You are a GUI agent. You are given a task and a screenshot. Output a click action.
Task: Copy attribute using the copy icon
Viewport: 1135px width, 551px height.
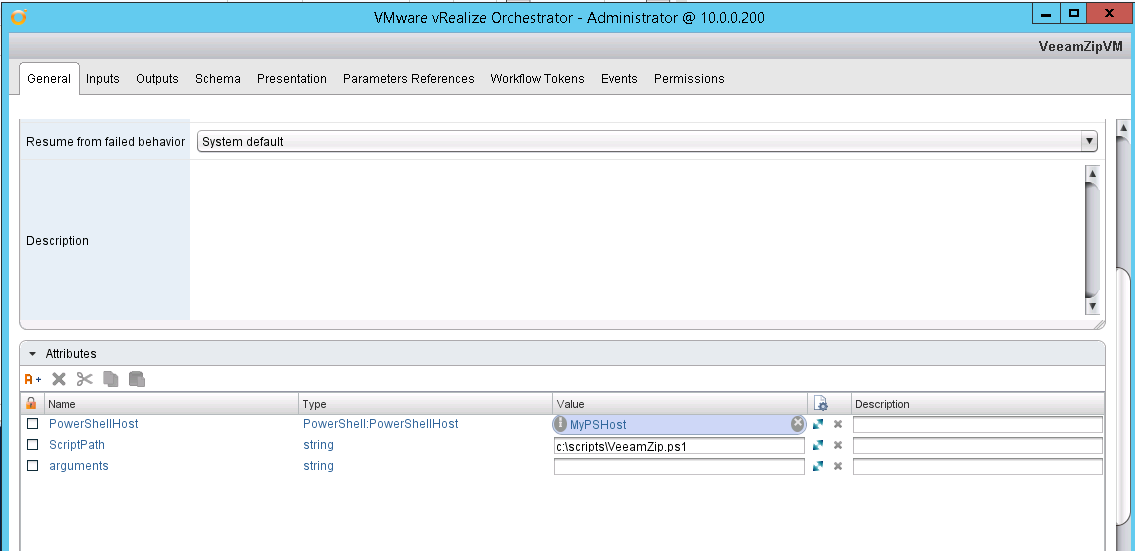pyautogui.click(x=111, y=379)
